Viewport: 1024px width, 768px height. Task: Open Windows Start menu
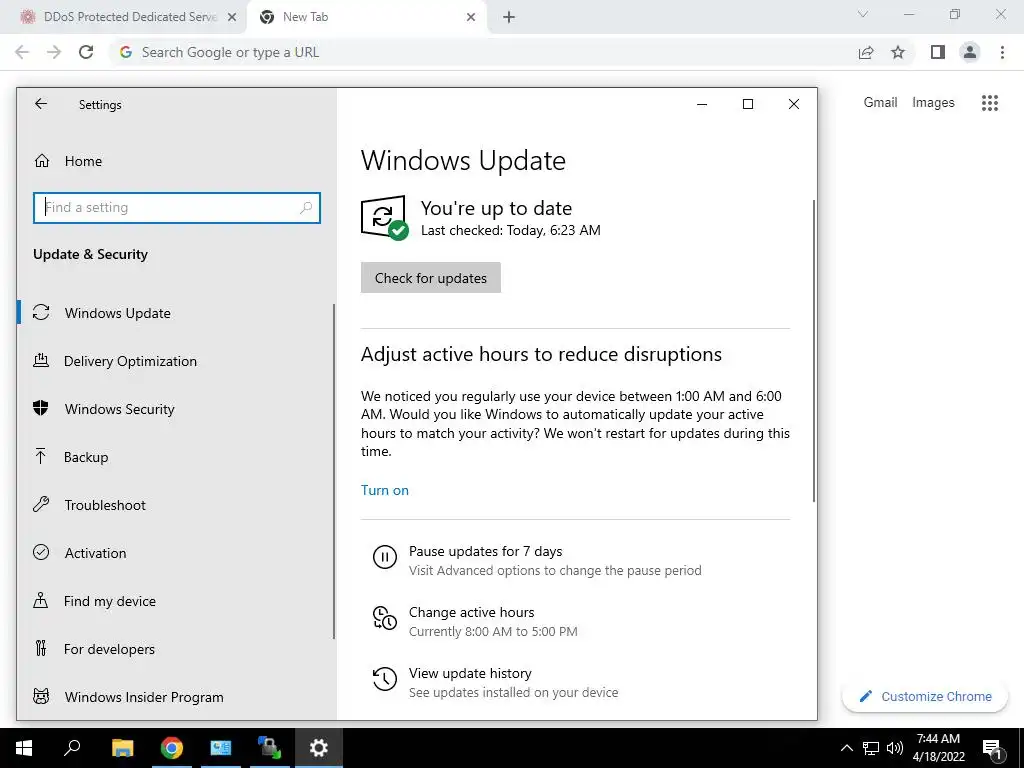pos(24,748)
